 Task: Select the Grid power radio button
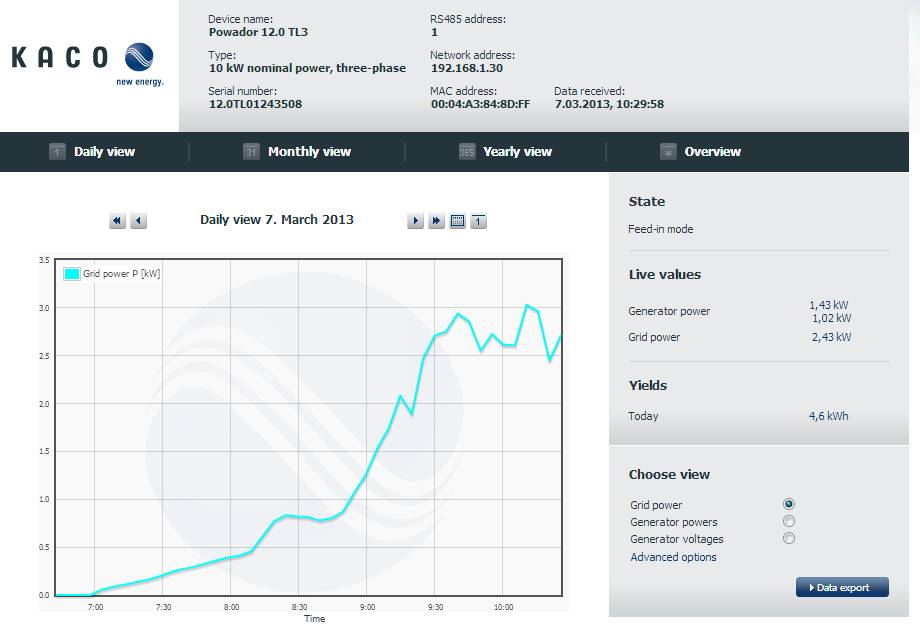point(789,505)
